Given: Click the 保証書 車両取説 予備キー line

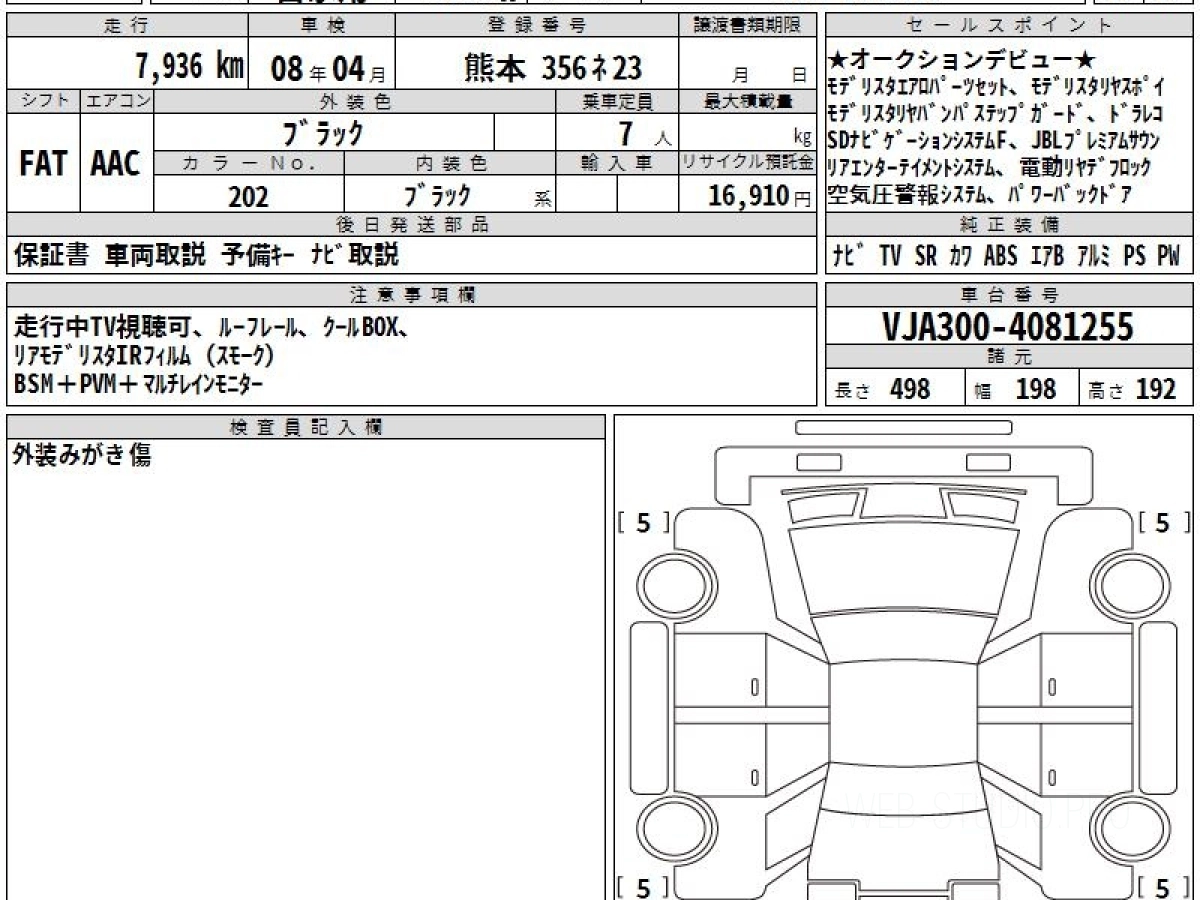Looking at the screenshot, I should tap(206, 256).
